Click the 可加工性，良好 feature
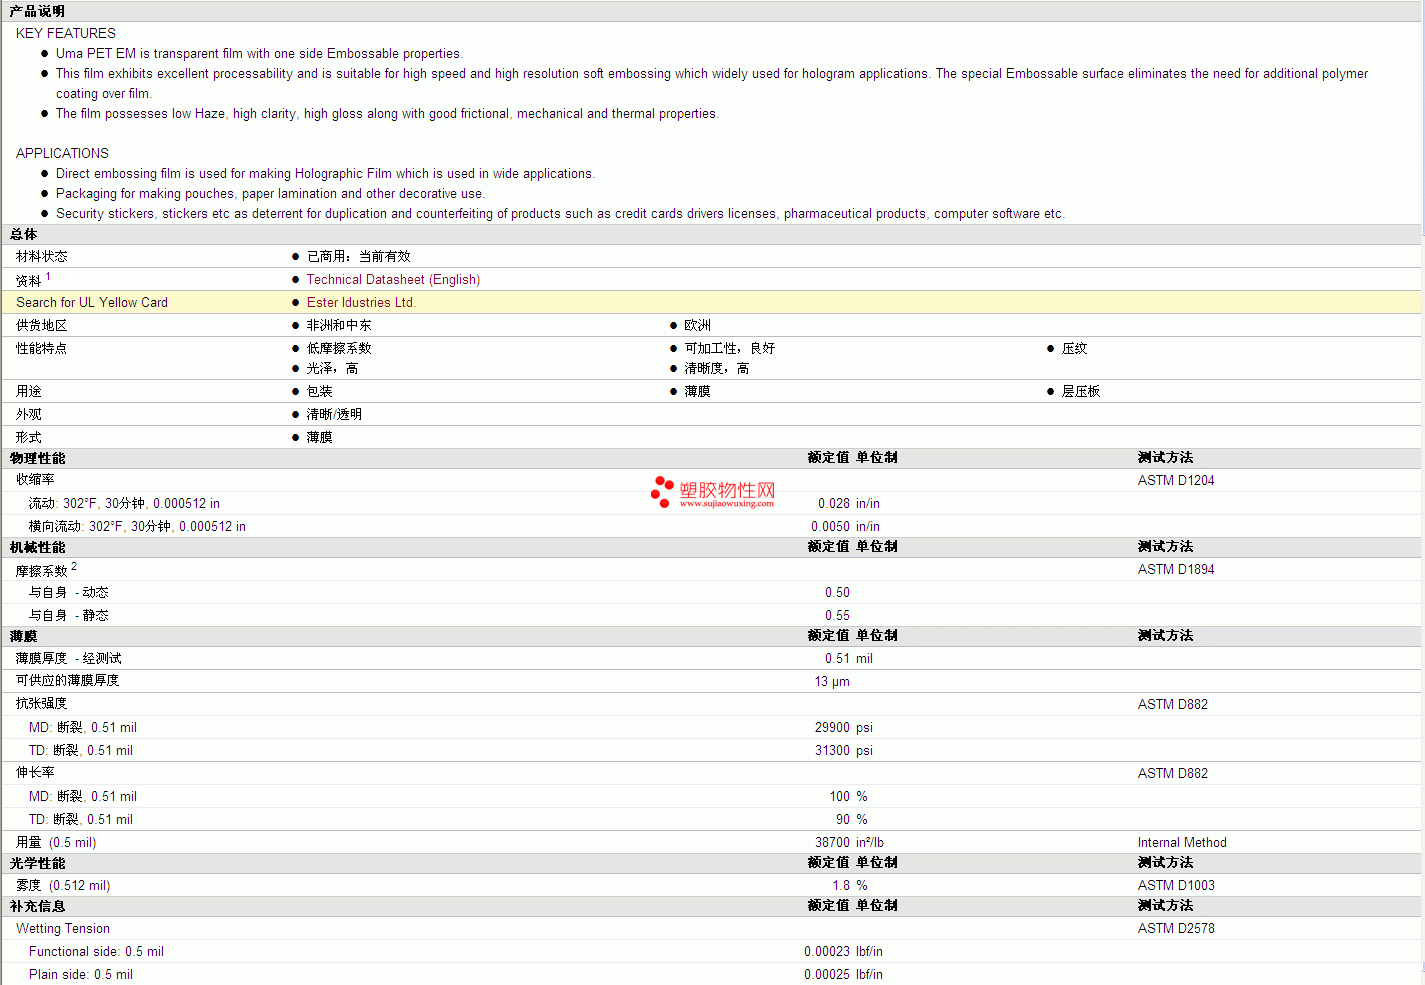 pos(730,349)
